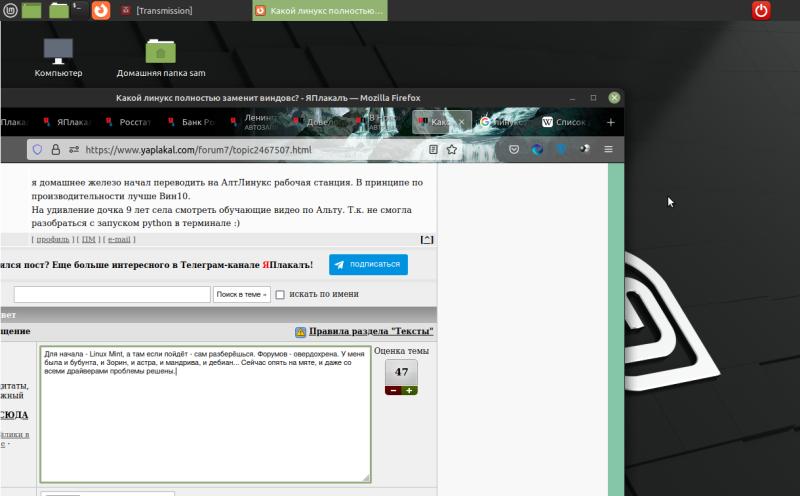Open the Поиск в теме dropdown
This screenshot has height=496, width=800.
(242, 294)
